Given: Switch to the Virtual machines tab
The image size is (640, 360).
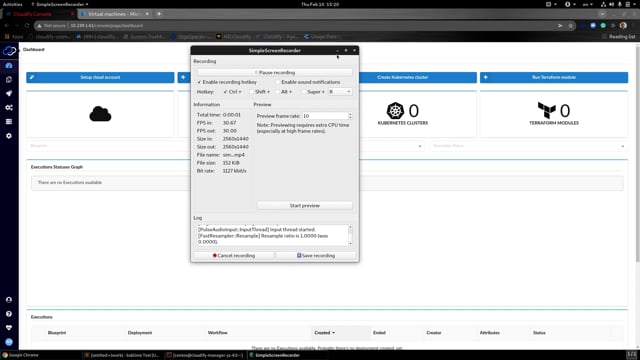Looking at the screenshot, I should (113, 14).
